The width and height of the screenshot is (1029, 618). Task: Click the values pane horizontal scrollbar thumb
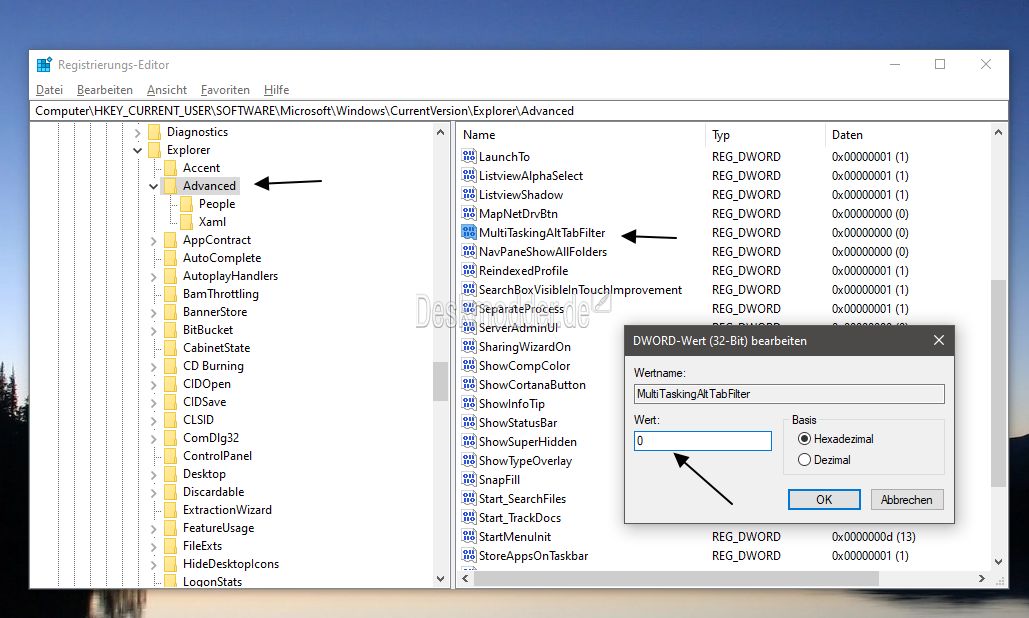pos(677,579)
